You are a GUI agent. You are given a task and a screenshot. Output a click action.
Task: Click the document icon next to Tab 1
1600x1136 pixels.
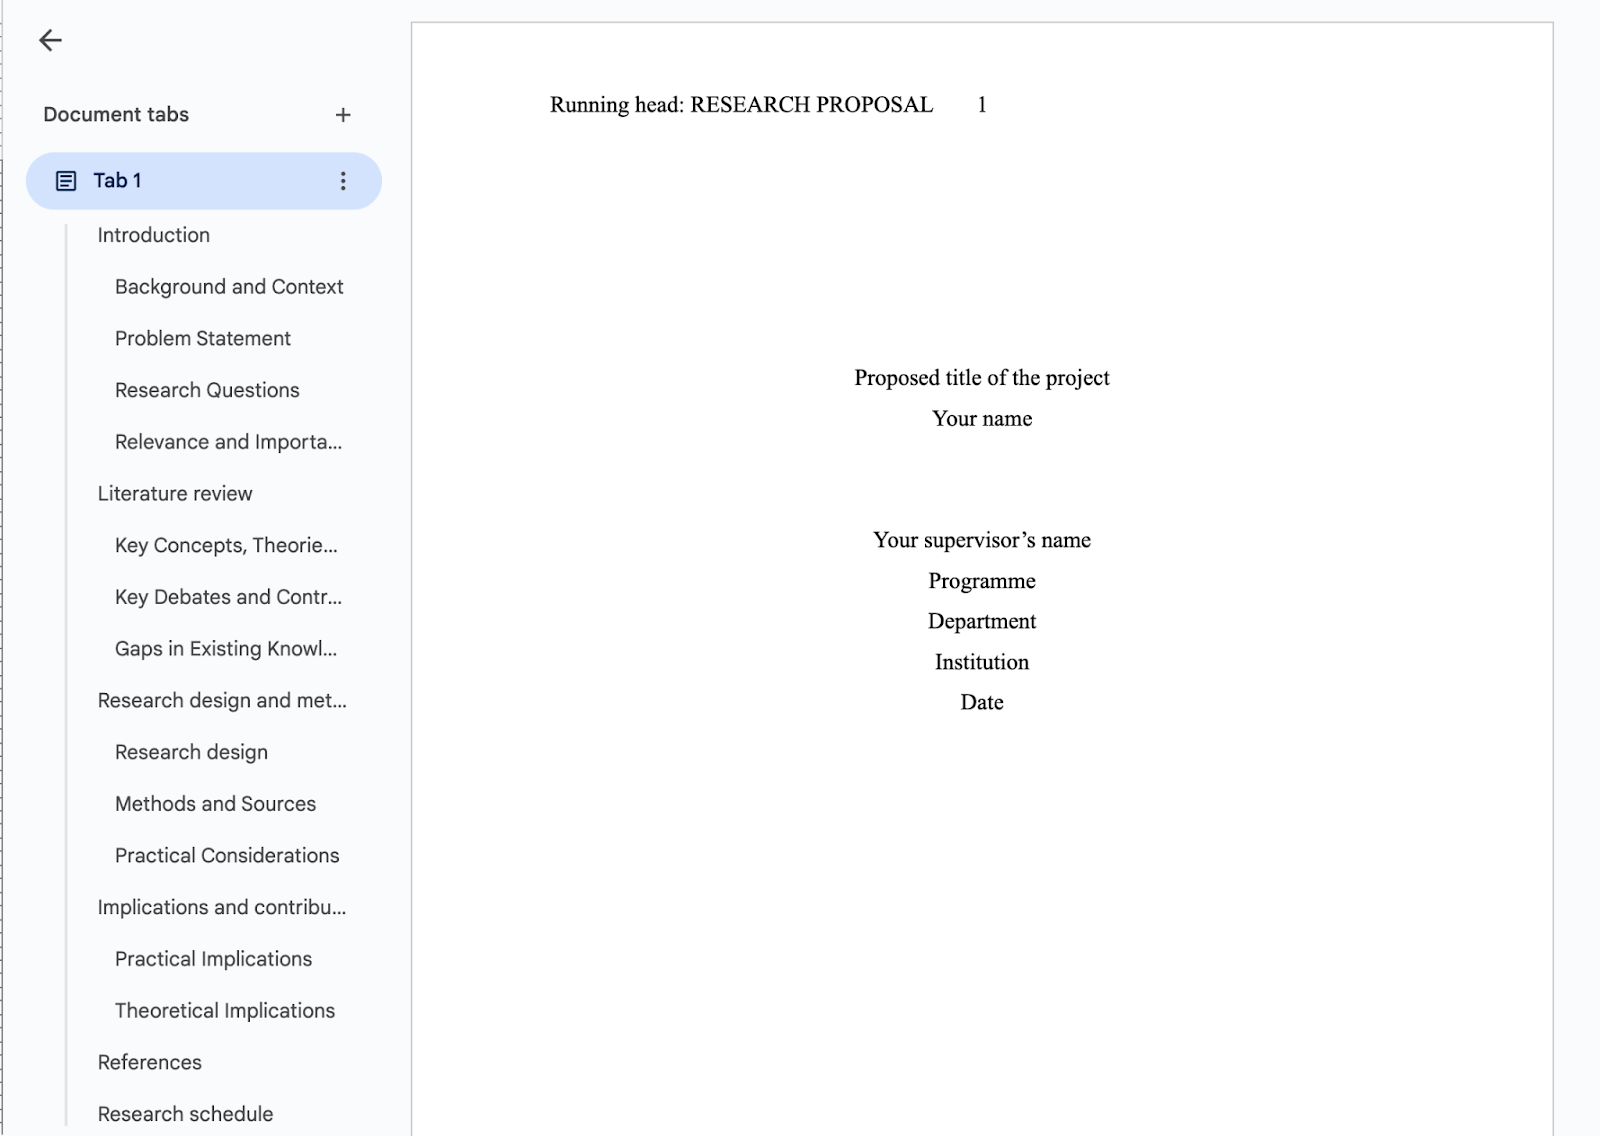(66, 180)
